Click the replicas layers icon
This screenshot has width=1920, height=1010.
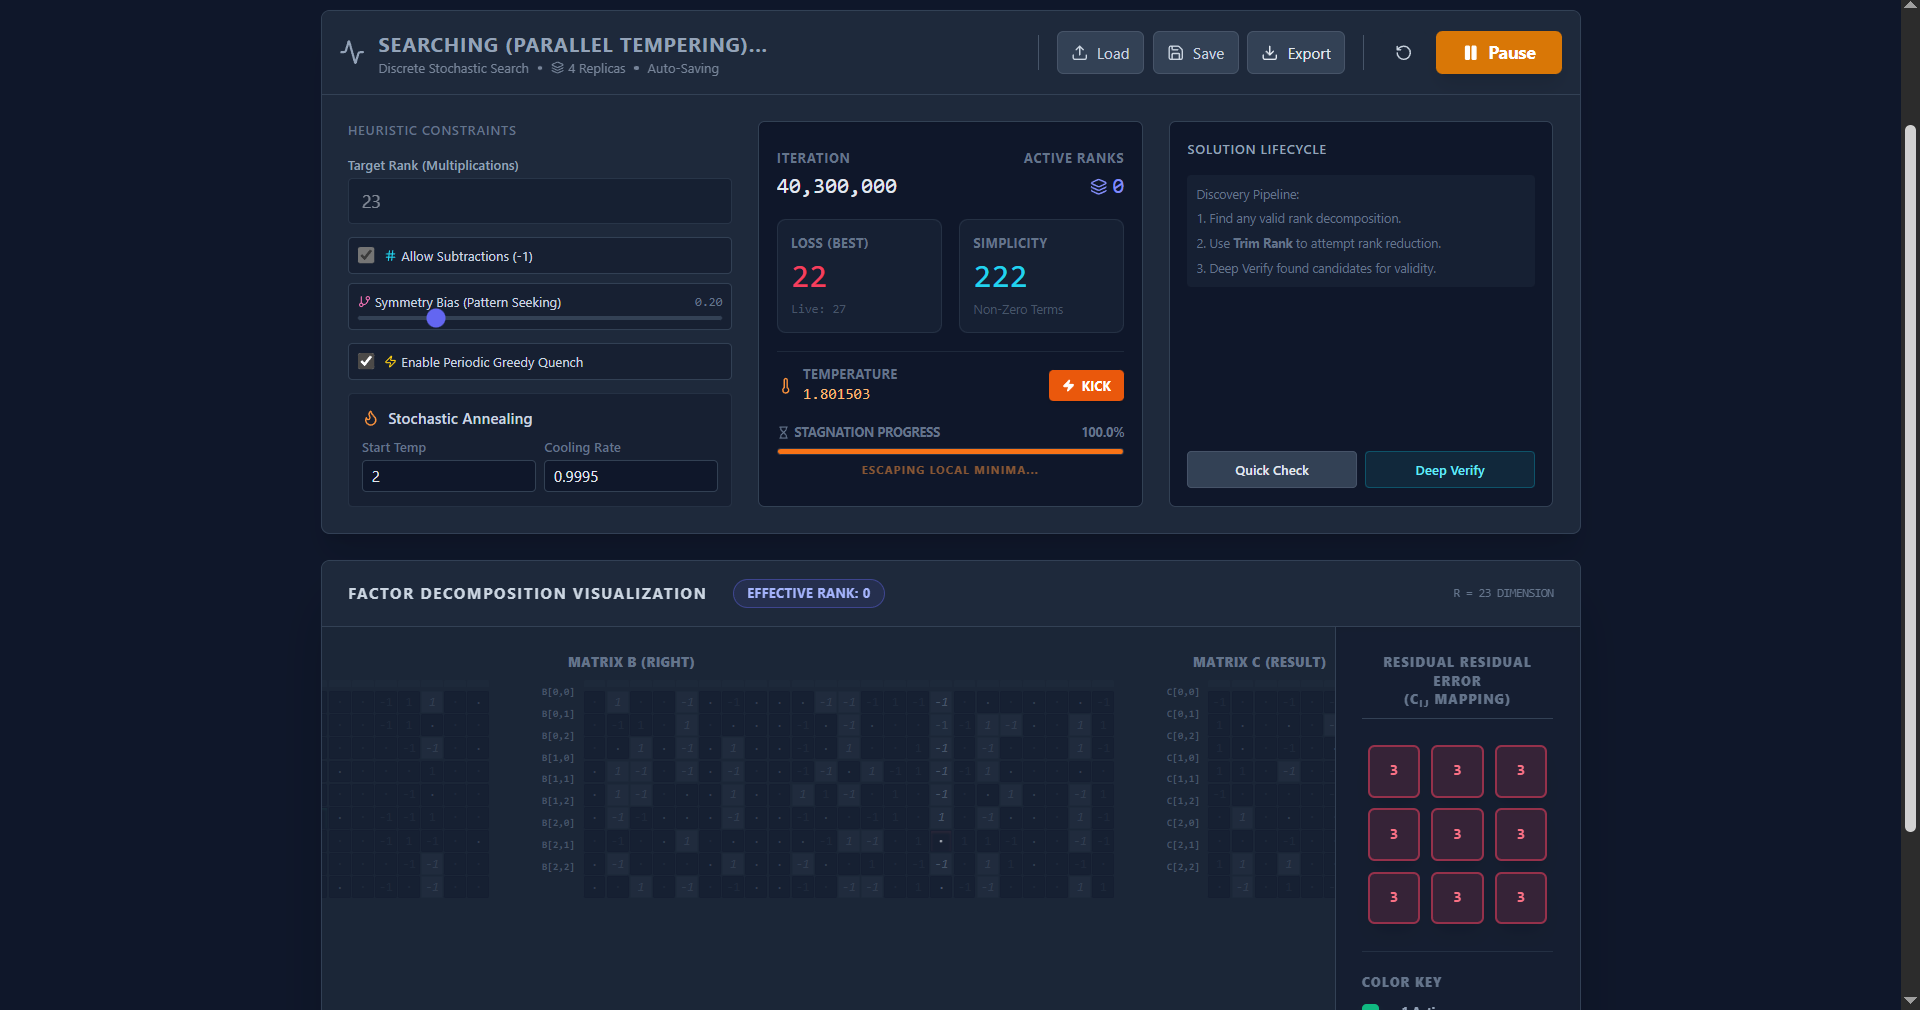(558, 68)
